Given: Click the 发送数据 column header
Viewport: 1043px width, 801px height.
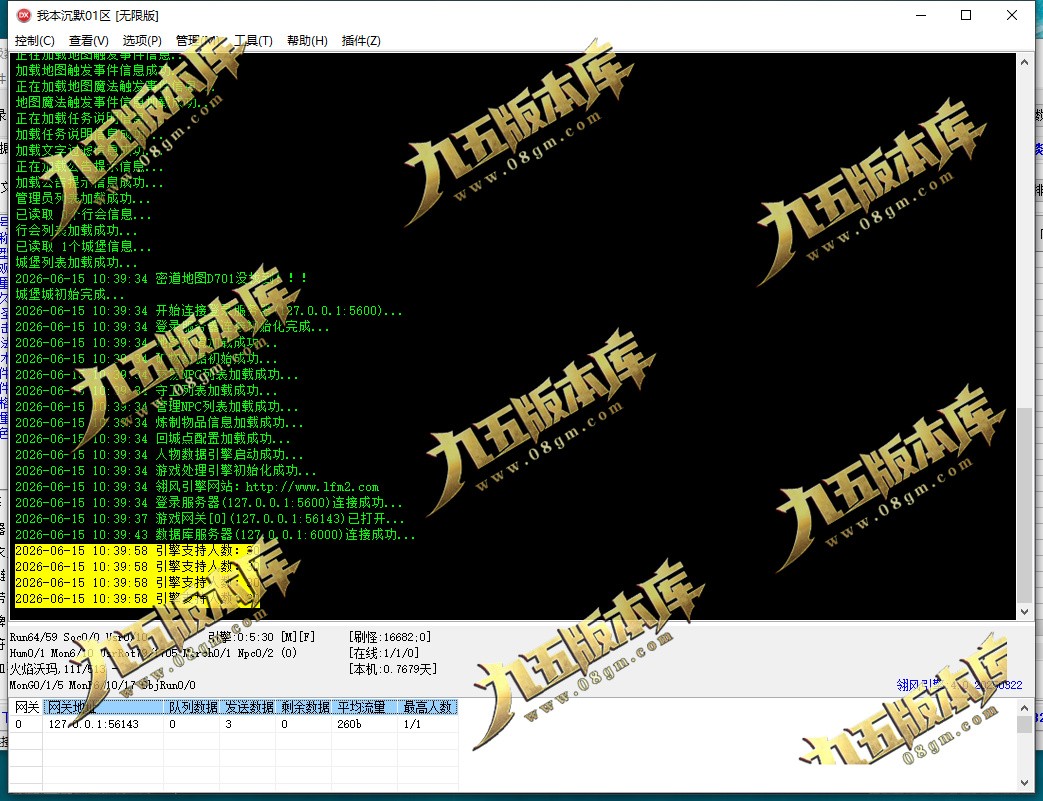Looking at the screenshot, I should coord(248,707).
